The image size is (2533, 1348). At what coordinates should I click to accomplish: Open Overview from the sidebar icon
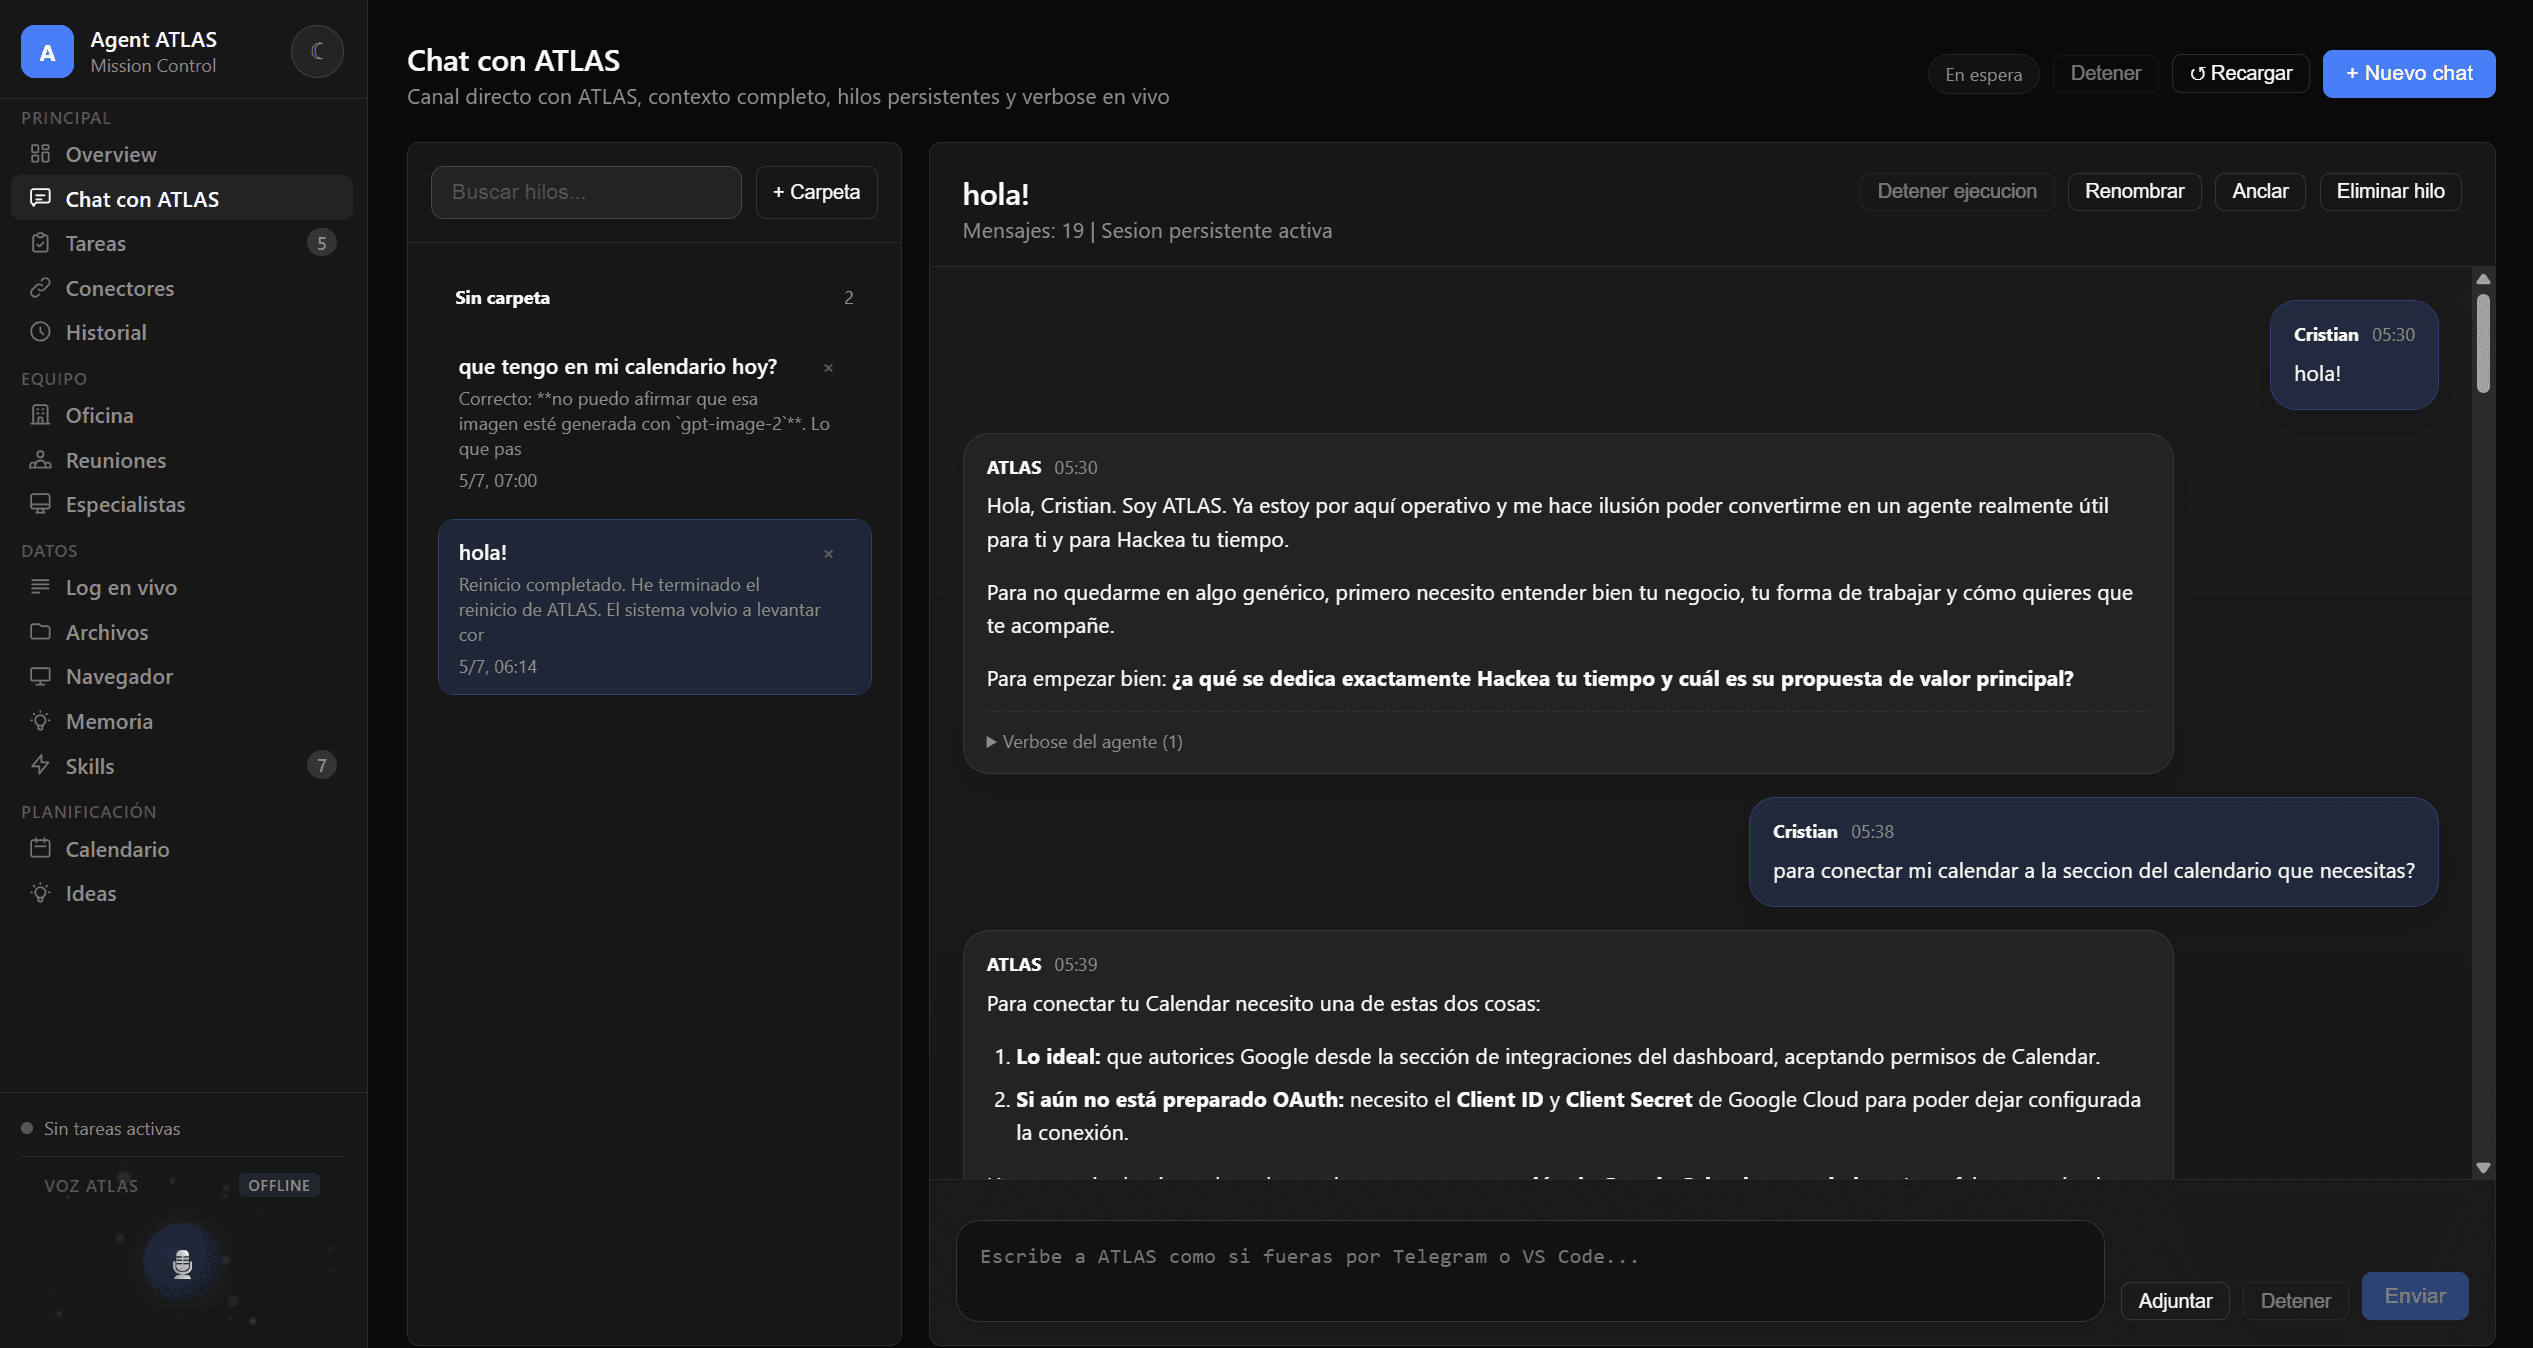[x=40, y=154]
